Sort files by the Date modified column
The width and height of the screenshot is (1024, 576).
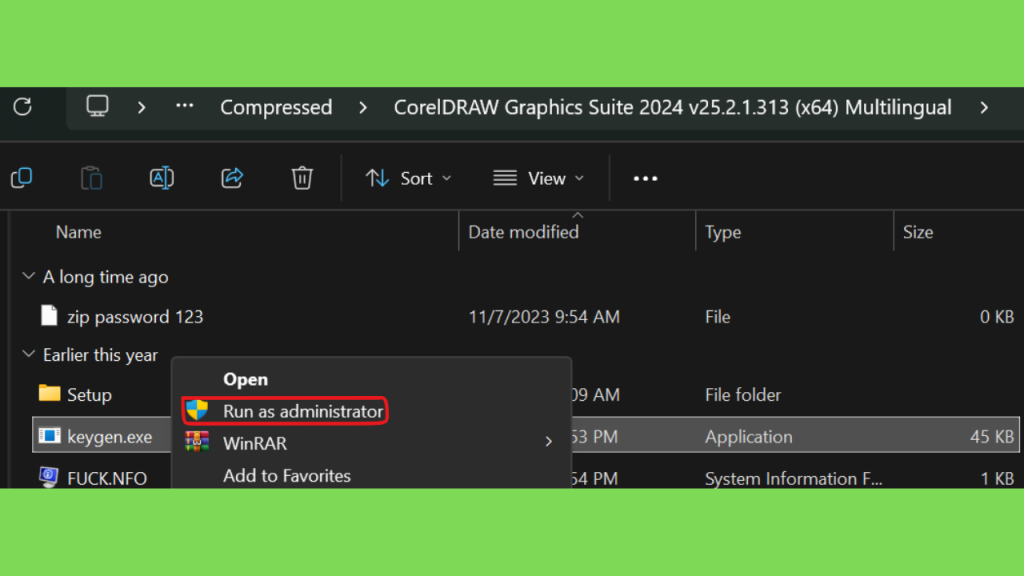click(x=523, y=232)
